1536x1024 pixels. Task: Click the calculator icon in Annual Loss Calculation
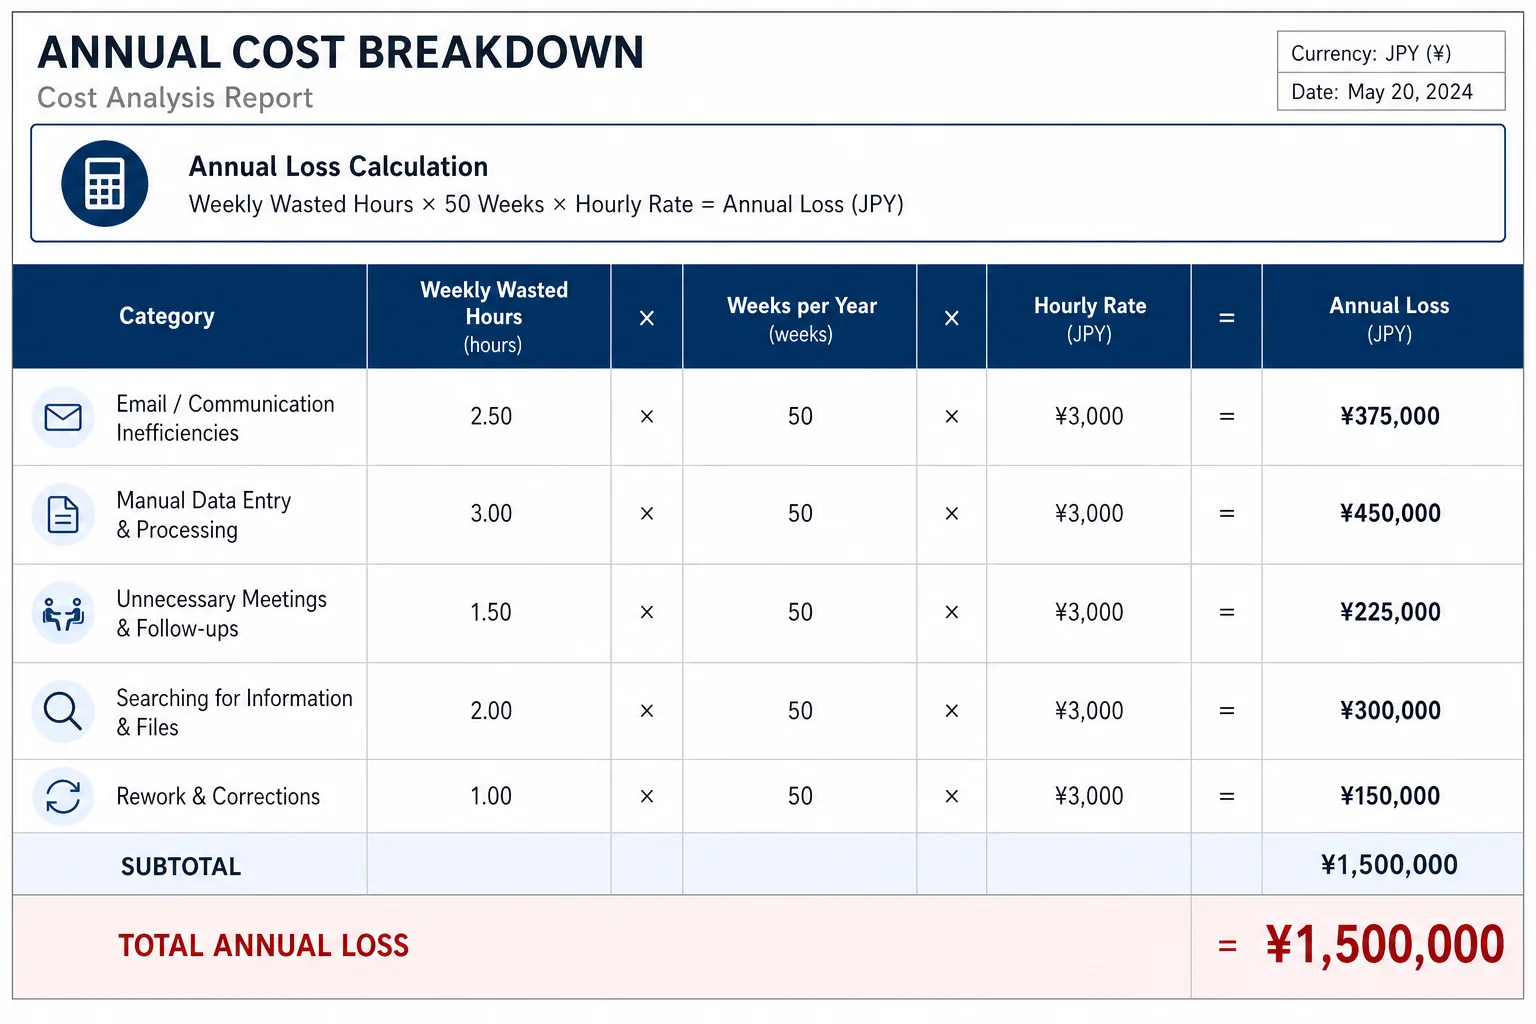click(x=105, y=184)
